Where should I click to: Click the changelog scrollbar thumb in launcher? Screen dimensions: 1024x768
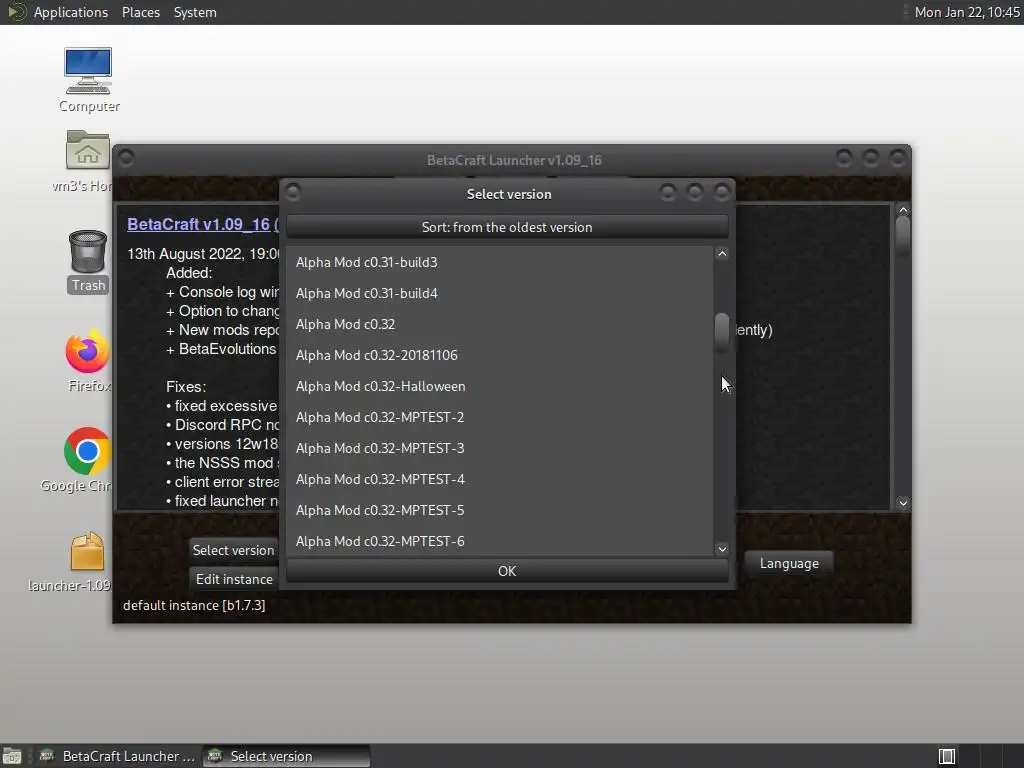903,235
